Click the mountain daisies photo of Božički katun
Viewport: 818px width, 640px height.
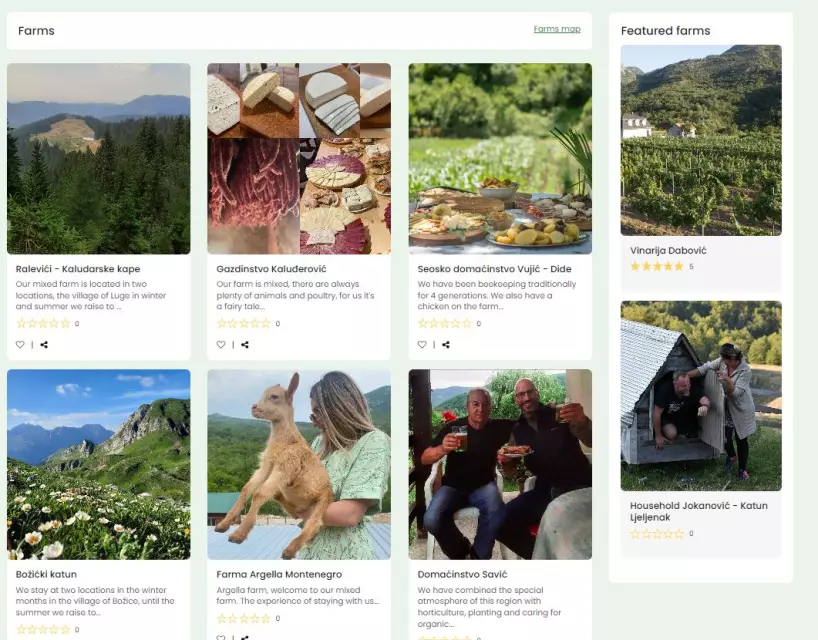98,464
